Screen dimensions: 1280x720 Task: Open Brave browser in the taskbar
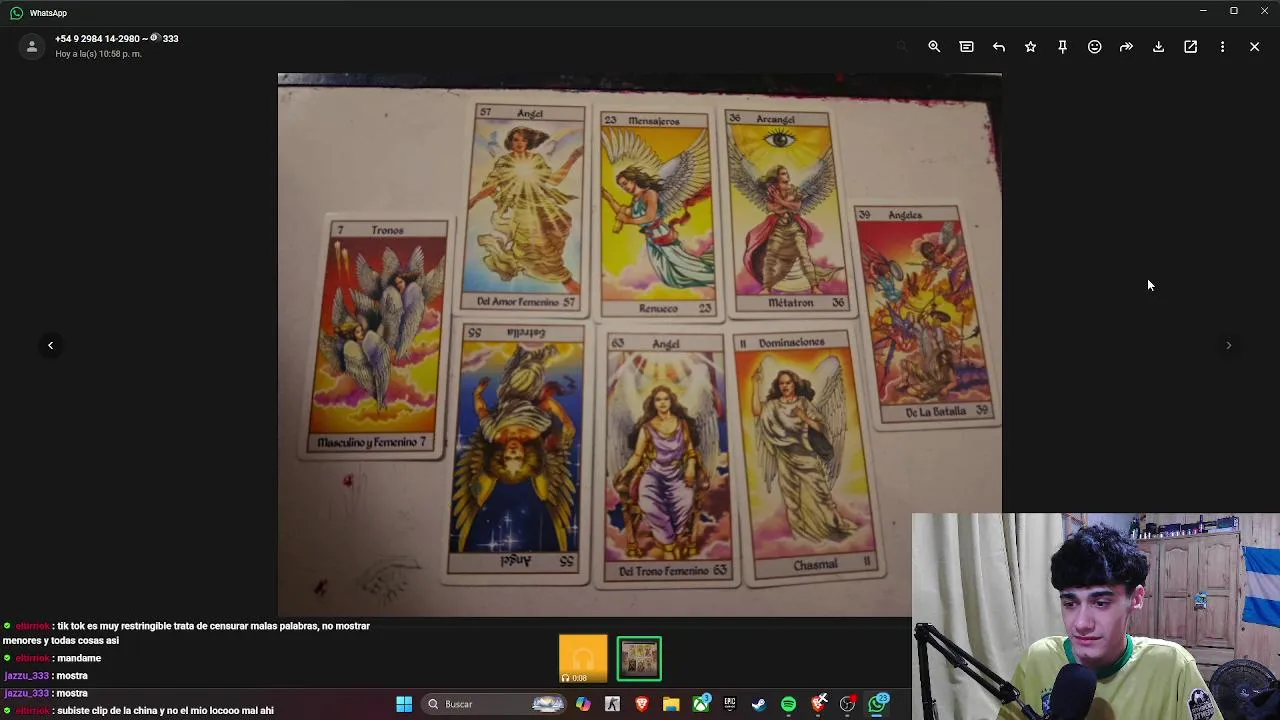tap(642, 704)
